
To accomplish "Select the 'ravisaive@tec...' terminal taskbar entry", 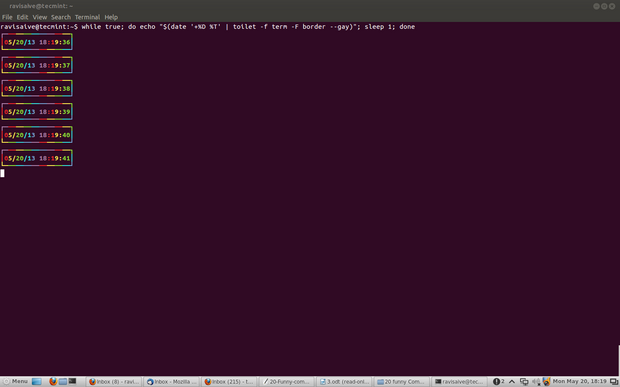I will [x=459, y=382].
